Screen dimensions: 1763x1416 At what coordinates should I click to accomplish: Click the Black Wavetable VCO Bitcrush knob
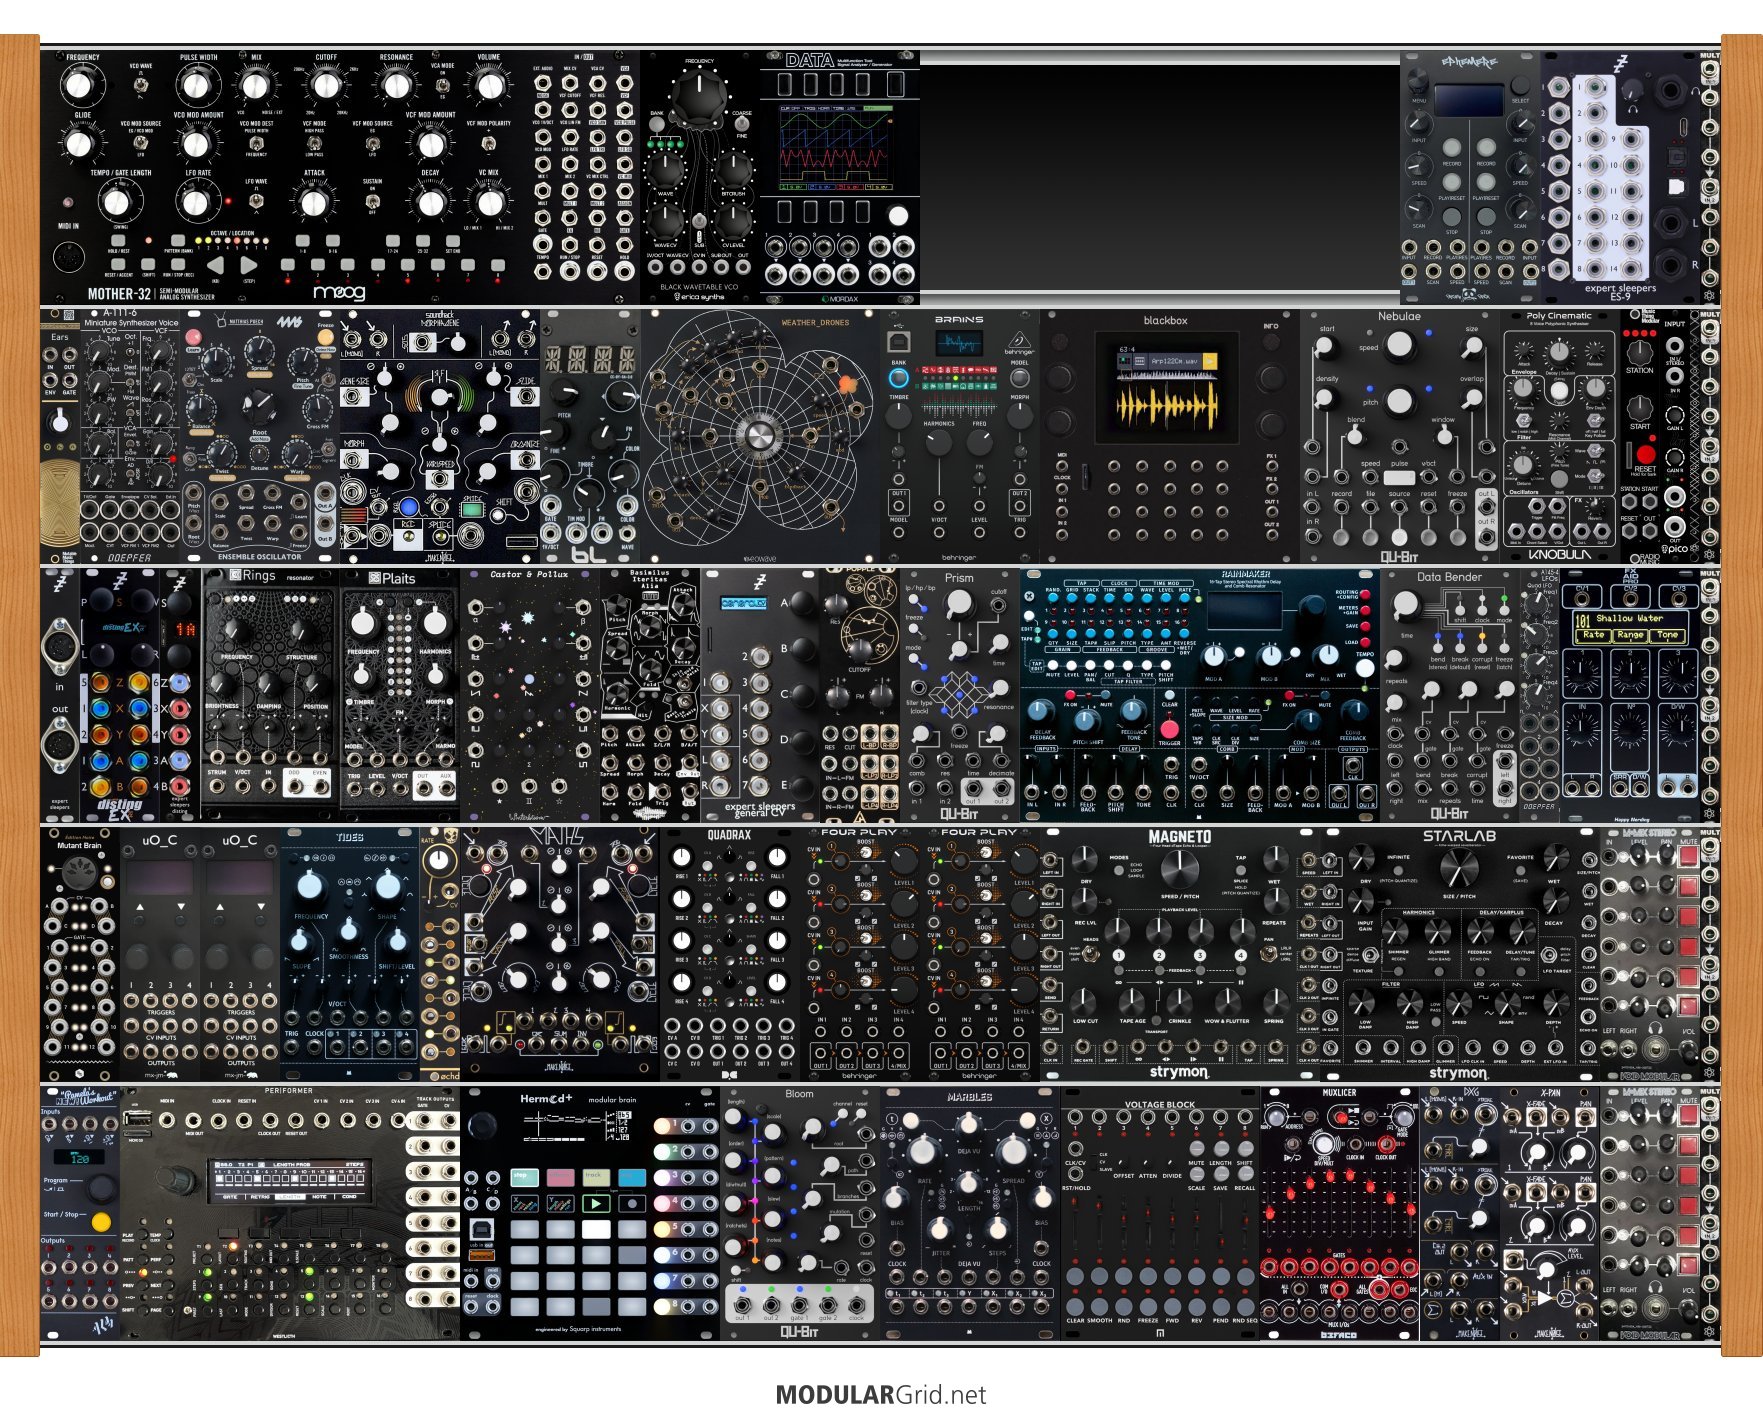click(733, 169)
